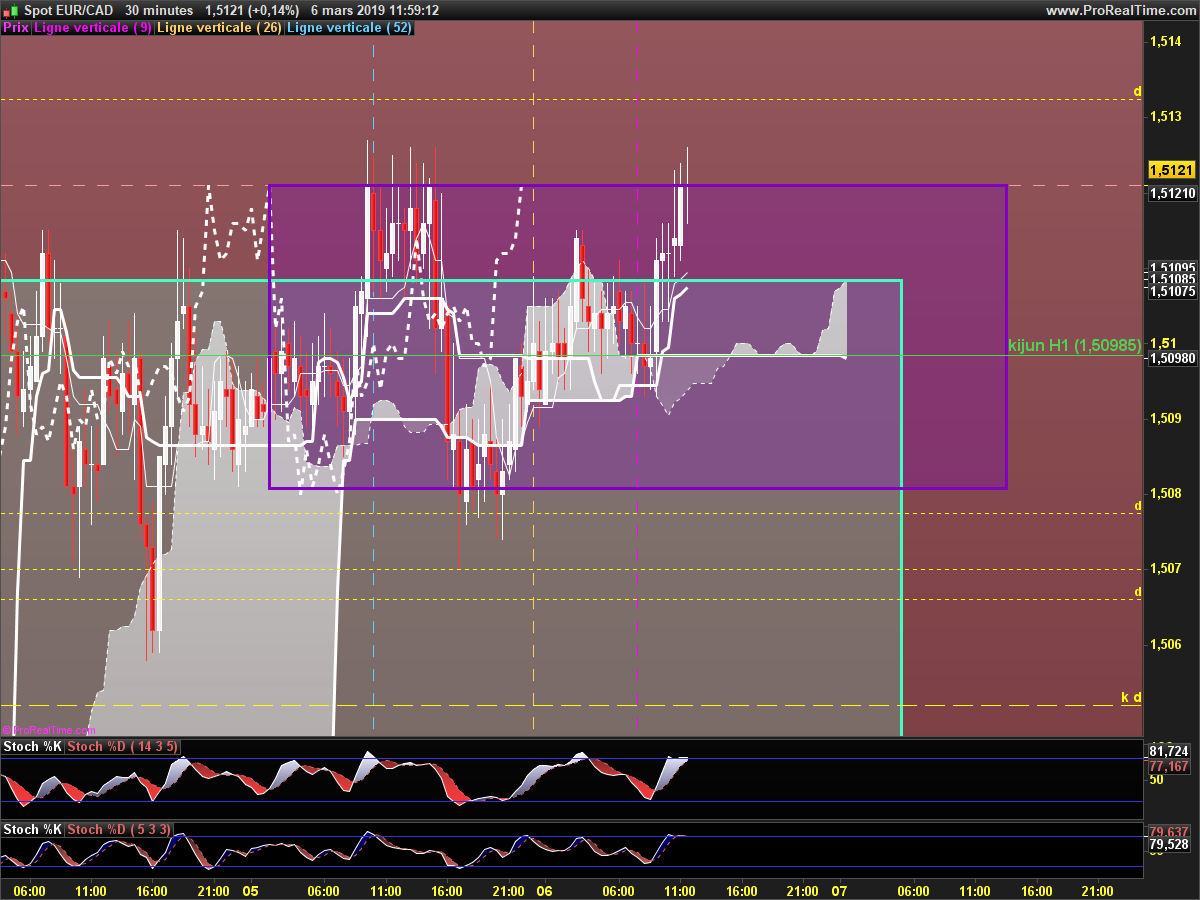Click the 1,514 price scale label
This screenshot has width=1200, height=900.
click(x=1166, y=41)
